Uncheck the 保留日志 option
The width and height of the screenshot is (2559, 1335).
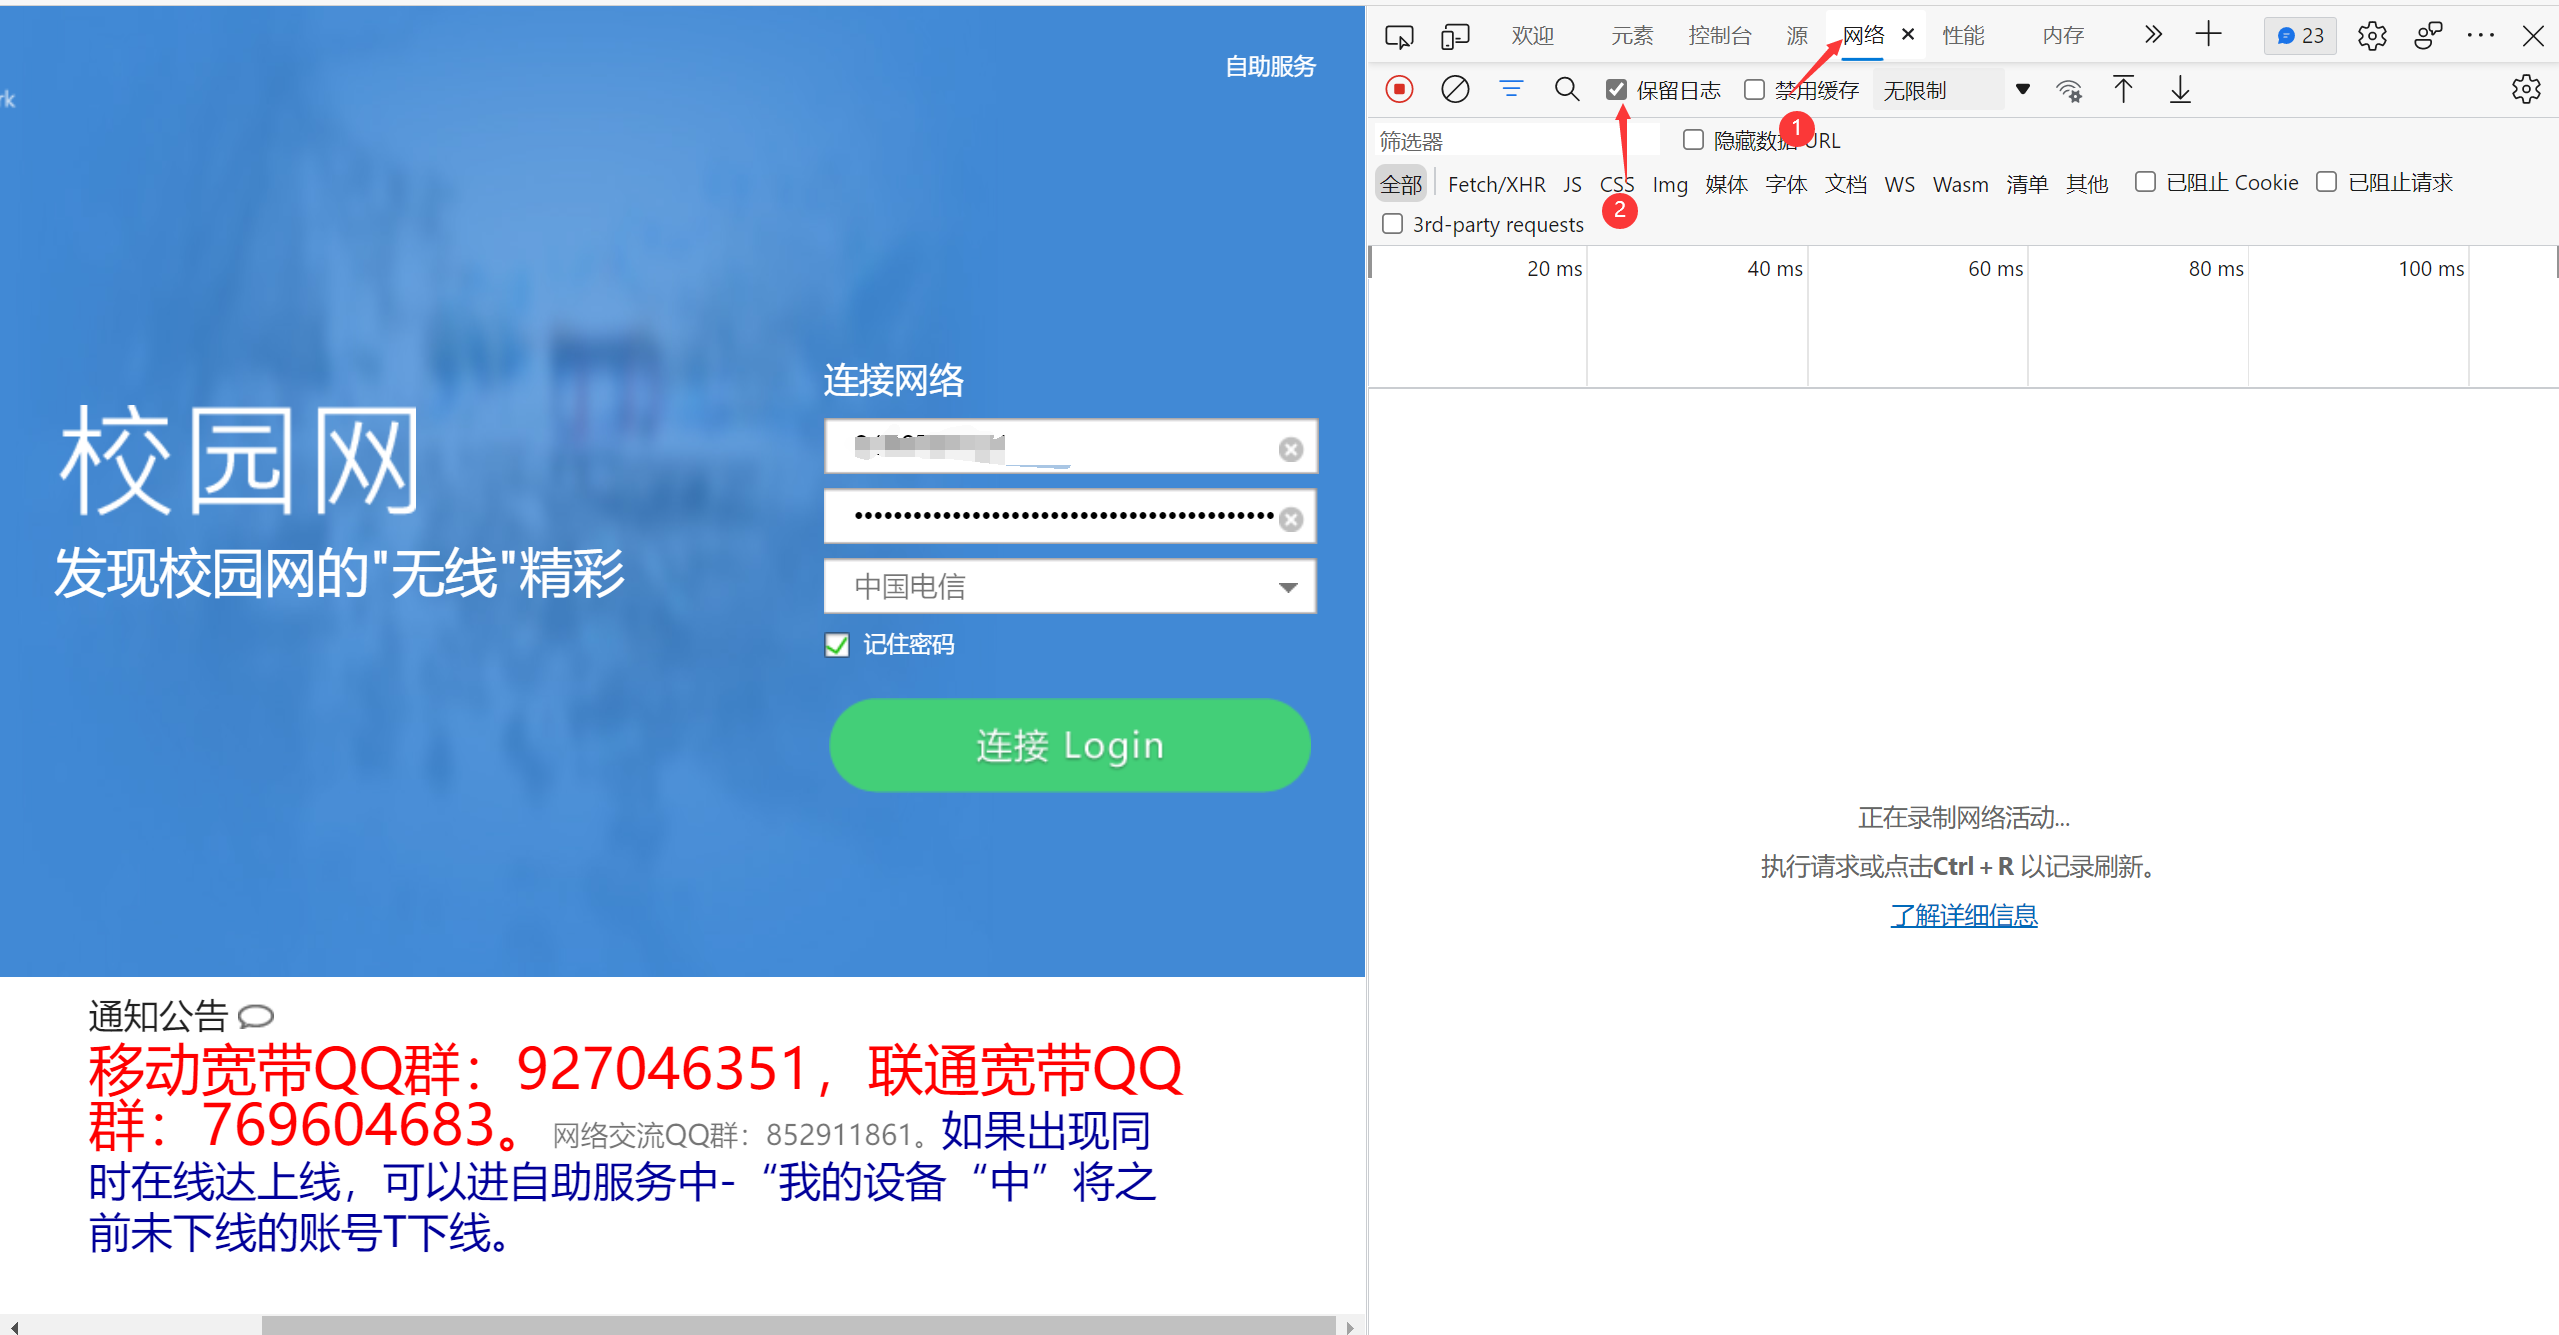pos(1616,89)
